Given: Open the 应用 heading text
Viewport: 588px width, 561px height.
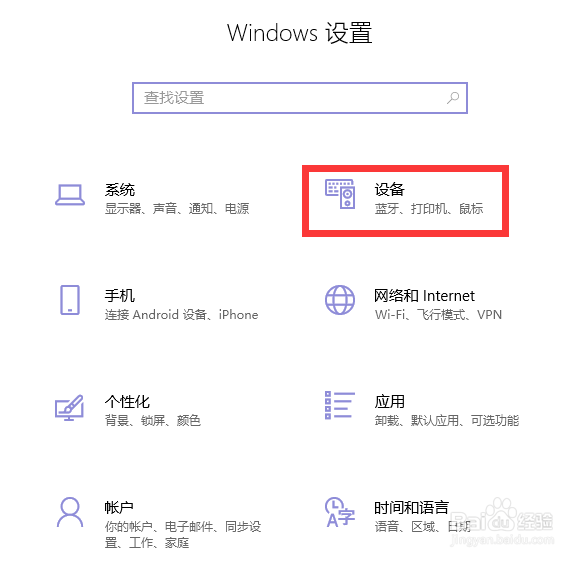Looking at the screenshot, I should tap(390, 402).
